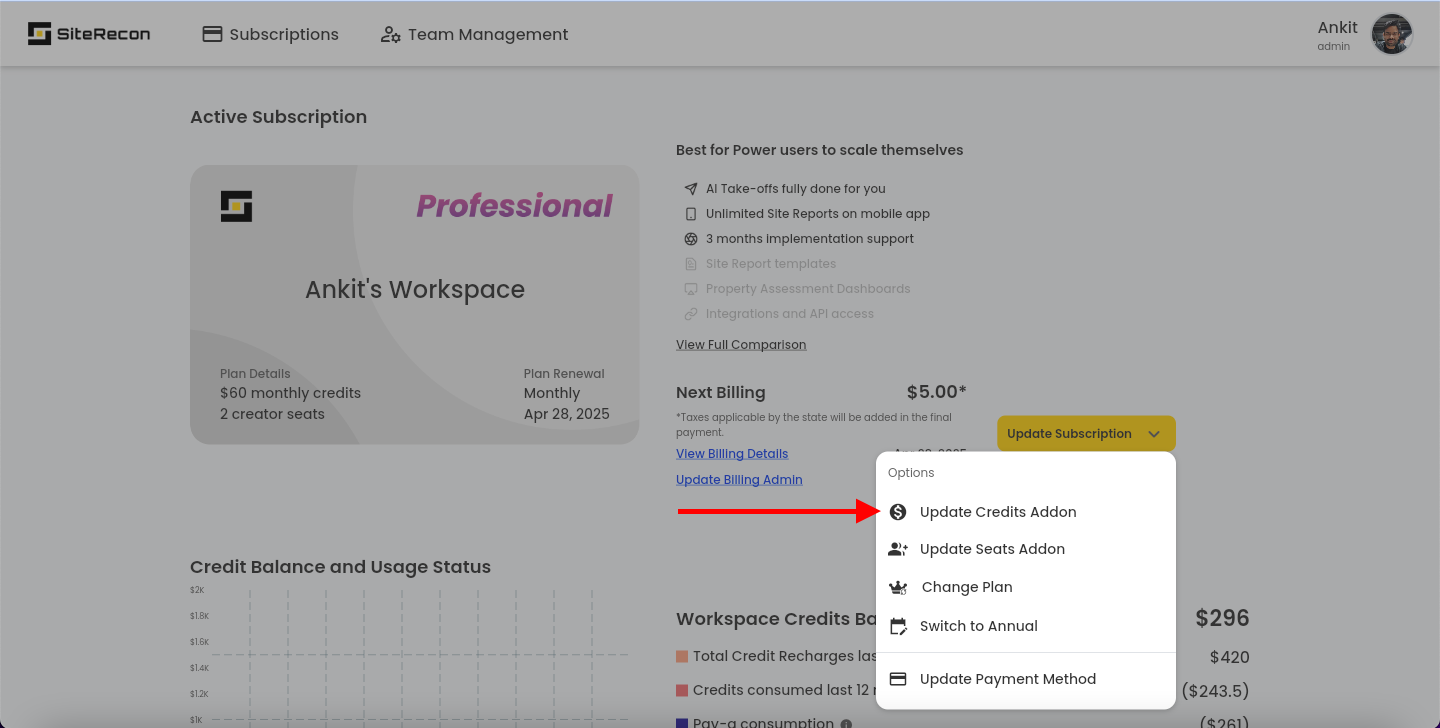
Task: Click the Property Assessment Dashboards monitor icon
Action: [690, 289]
